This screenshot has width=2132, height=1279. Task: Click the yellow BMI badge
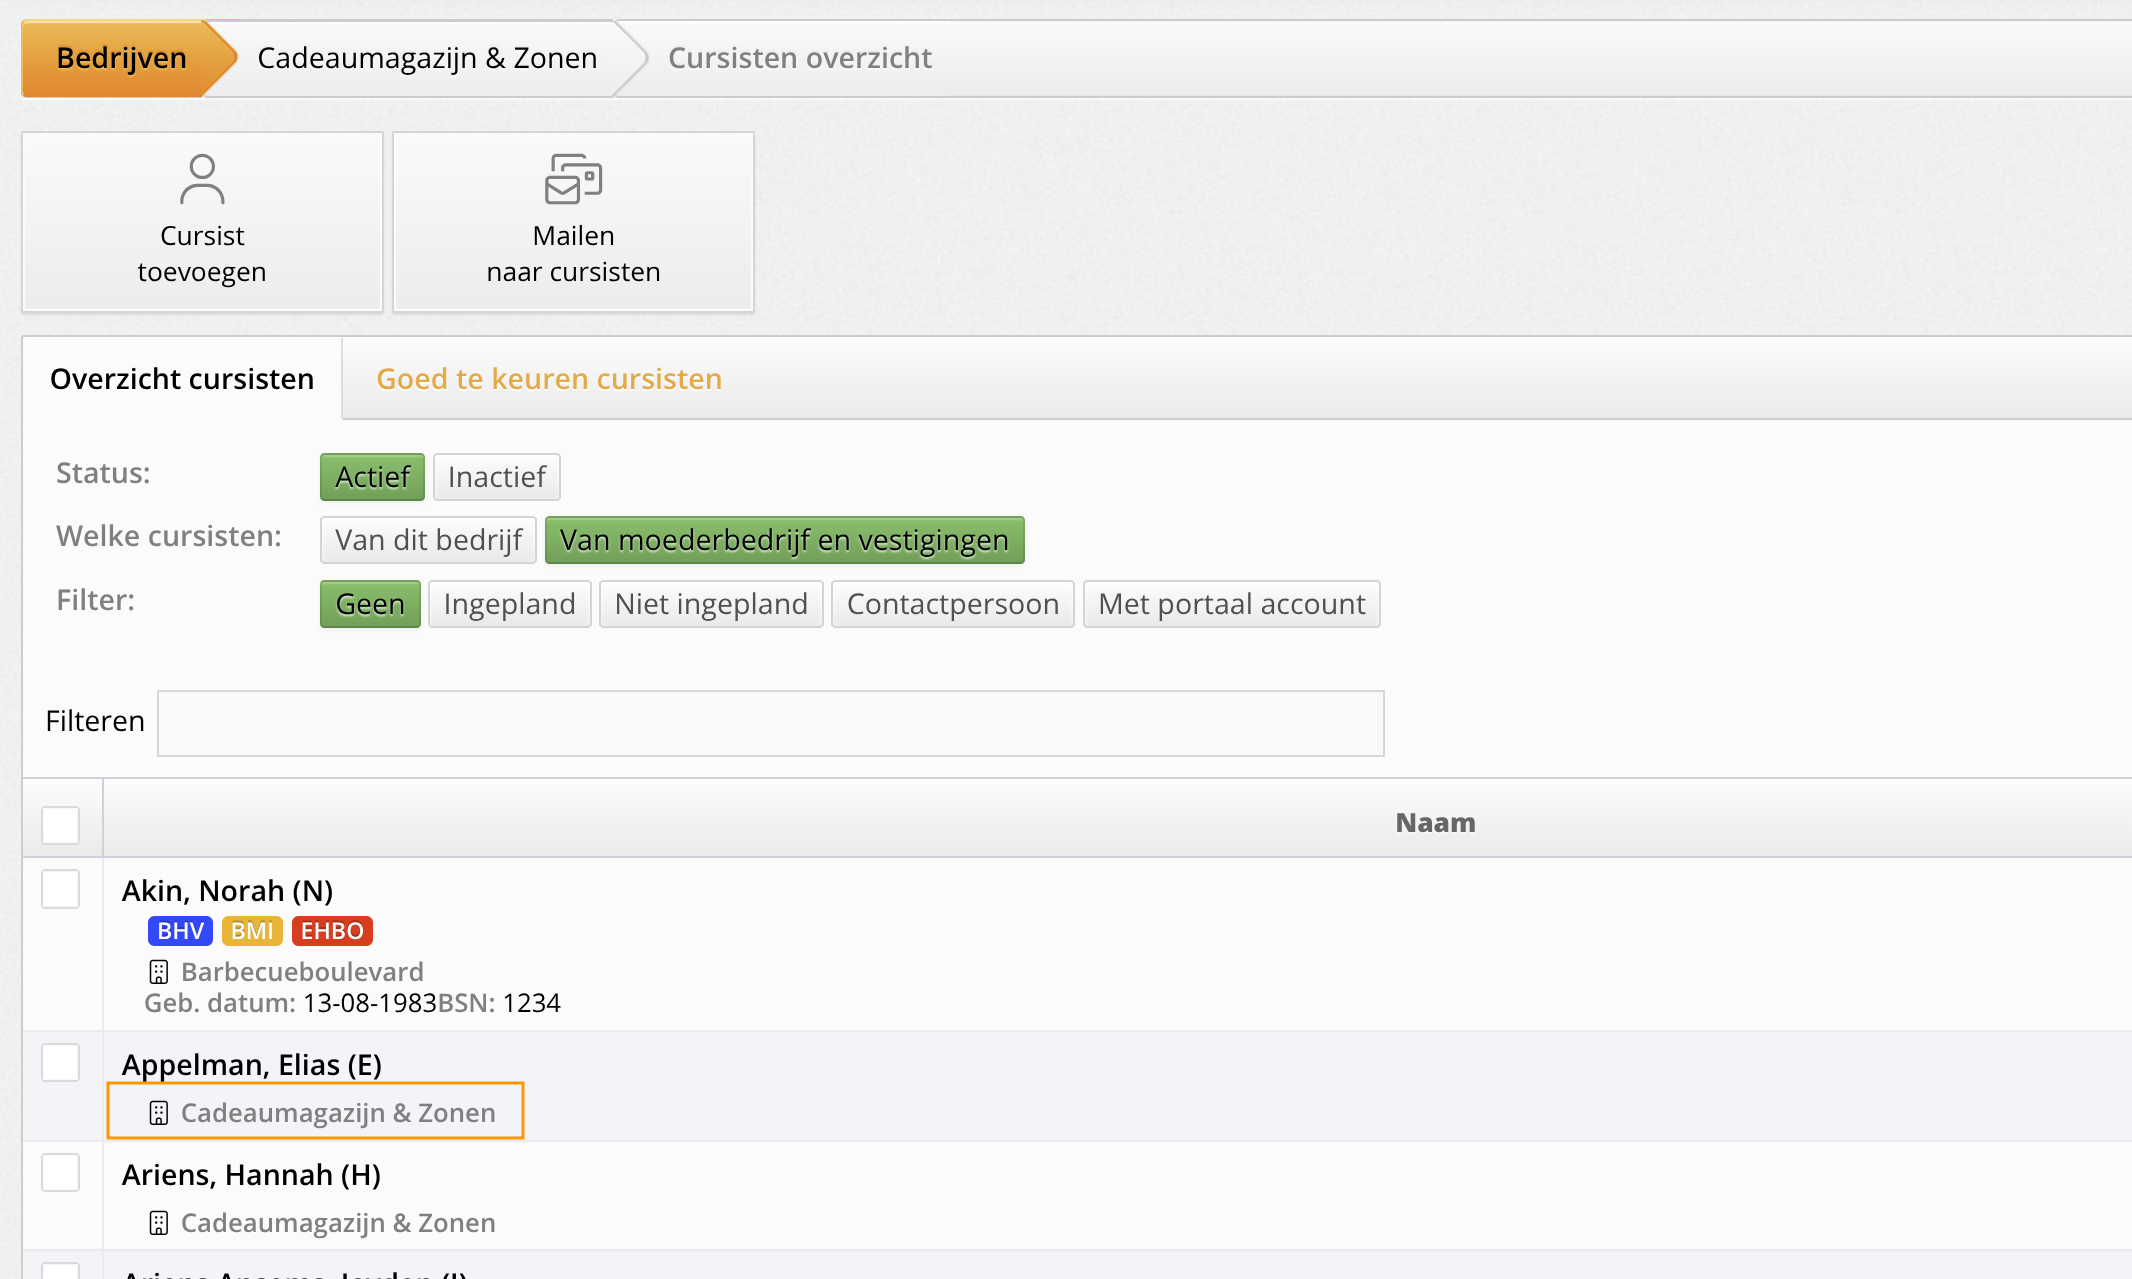[x=252, y=931]
